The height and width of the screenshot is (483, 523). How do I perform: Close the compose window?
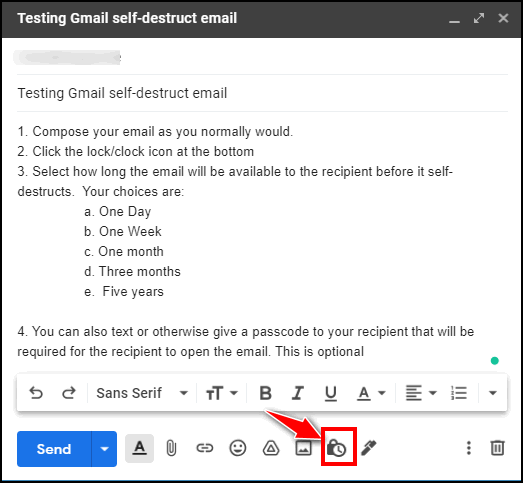click(x=503, y=18)
